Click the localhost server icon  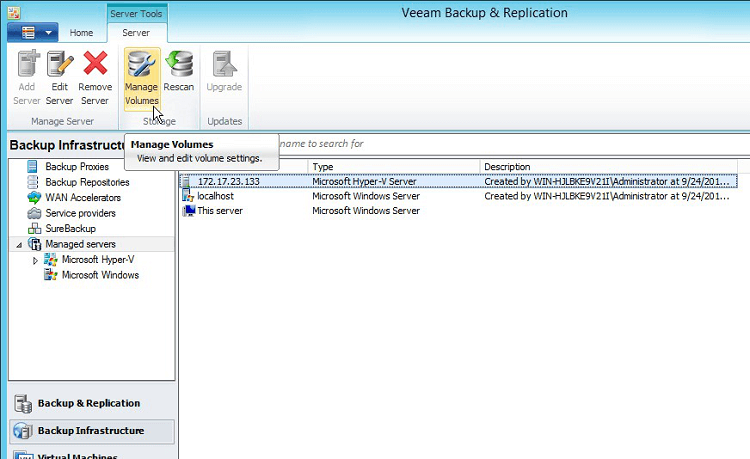(x=188, y=196)
